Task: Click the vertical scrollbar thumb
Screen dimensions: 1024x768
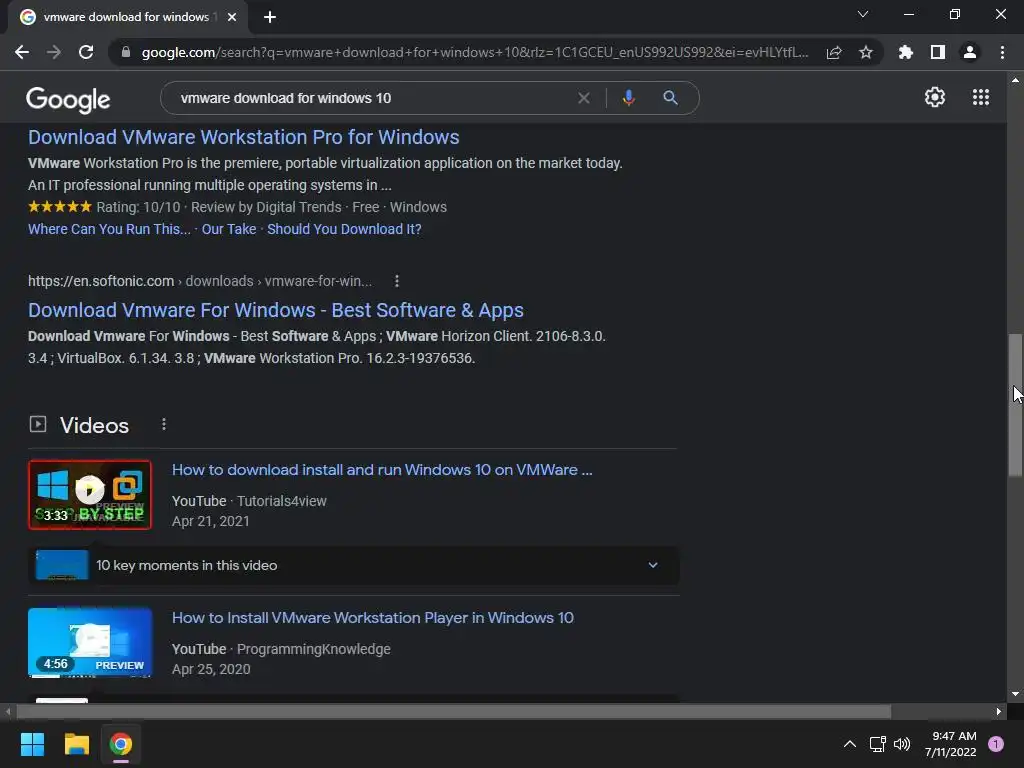Action: coord(1015,405)
